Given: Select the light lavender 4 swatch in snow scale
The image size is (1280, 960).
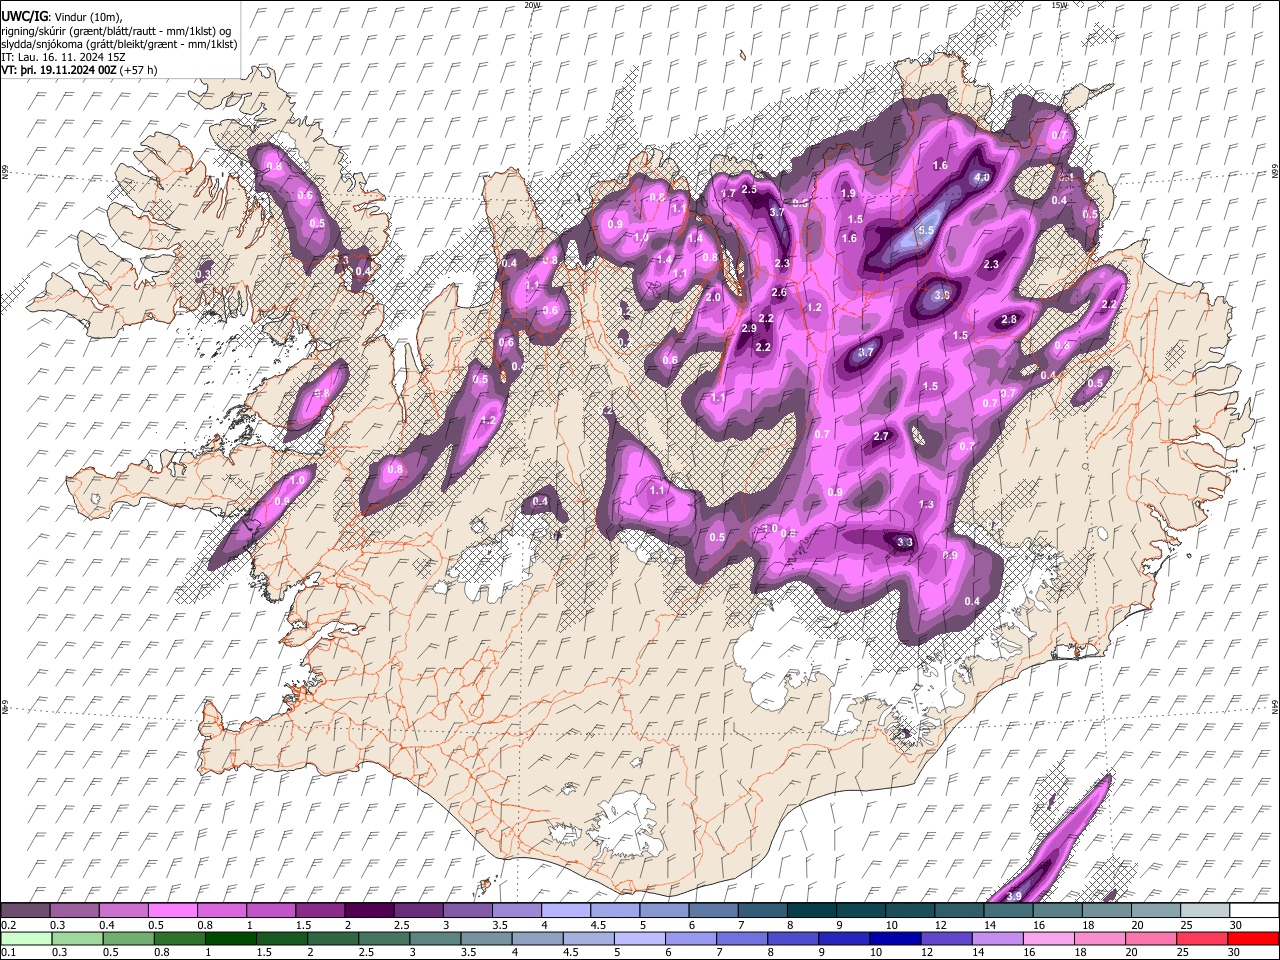Looking at the screenshot, I should pos(565,910).
